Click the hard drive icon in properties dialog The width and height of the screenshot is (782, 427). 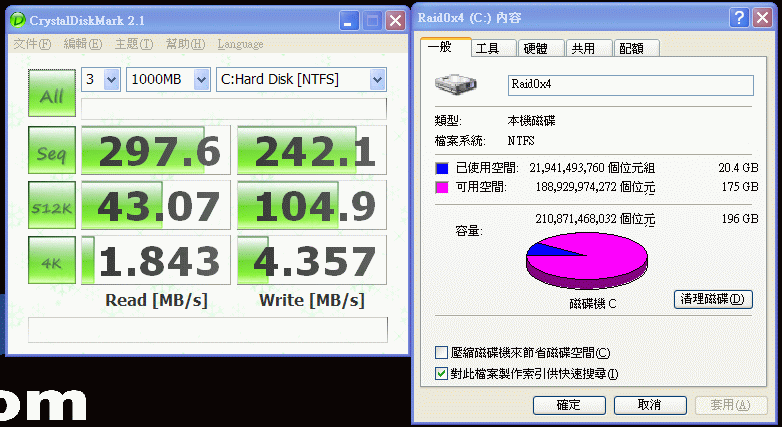[455, 83]
